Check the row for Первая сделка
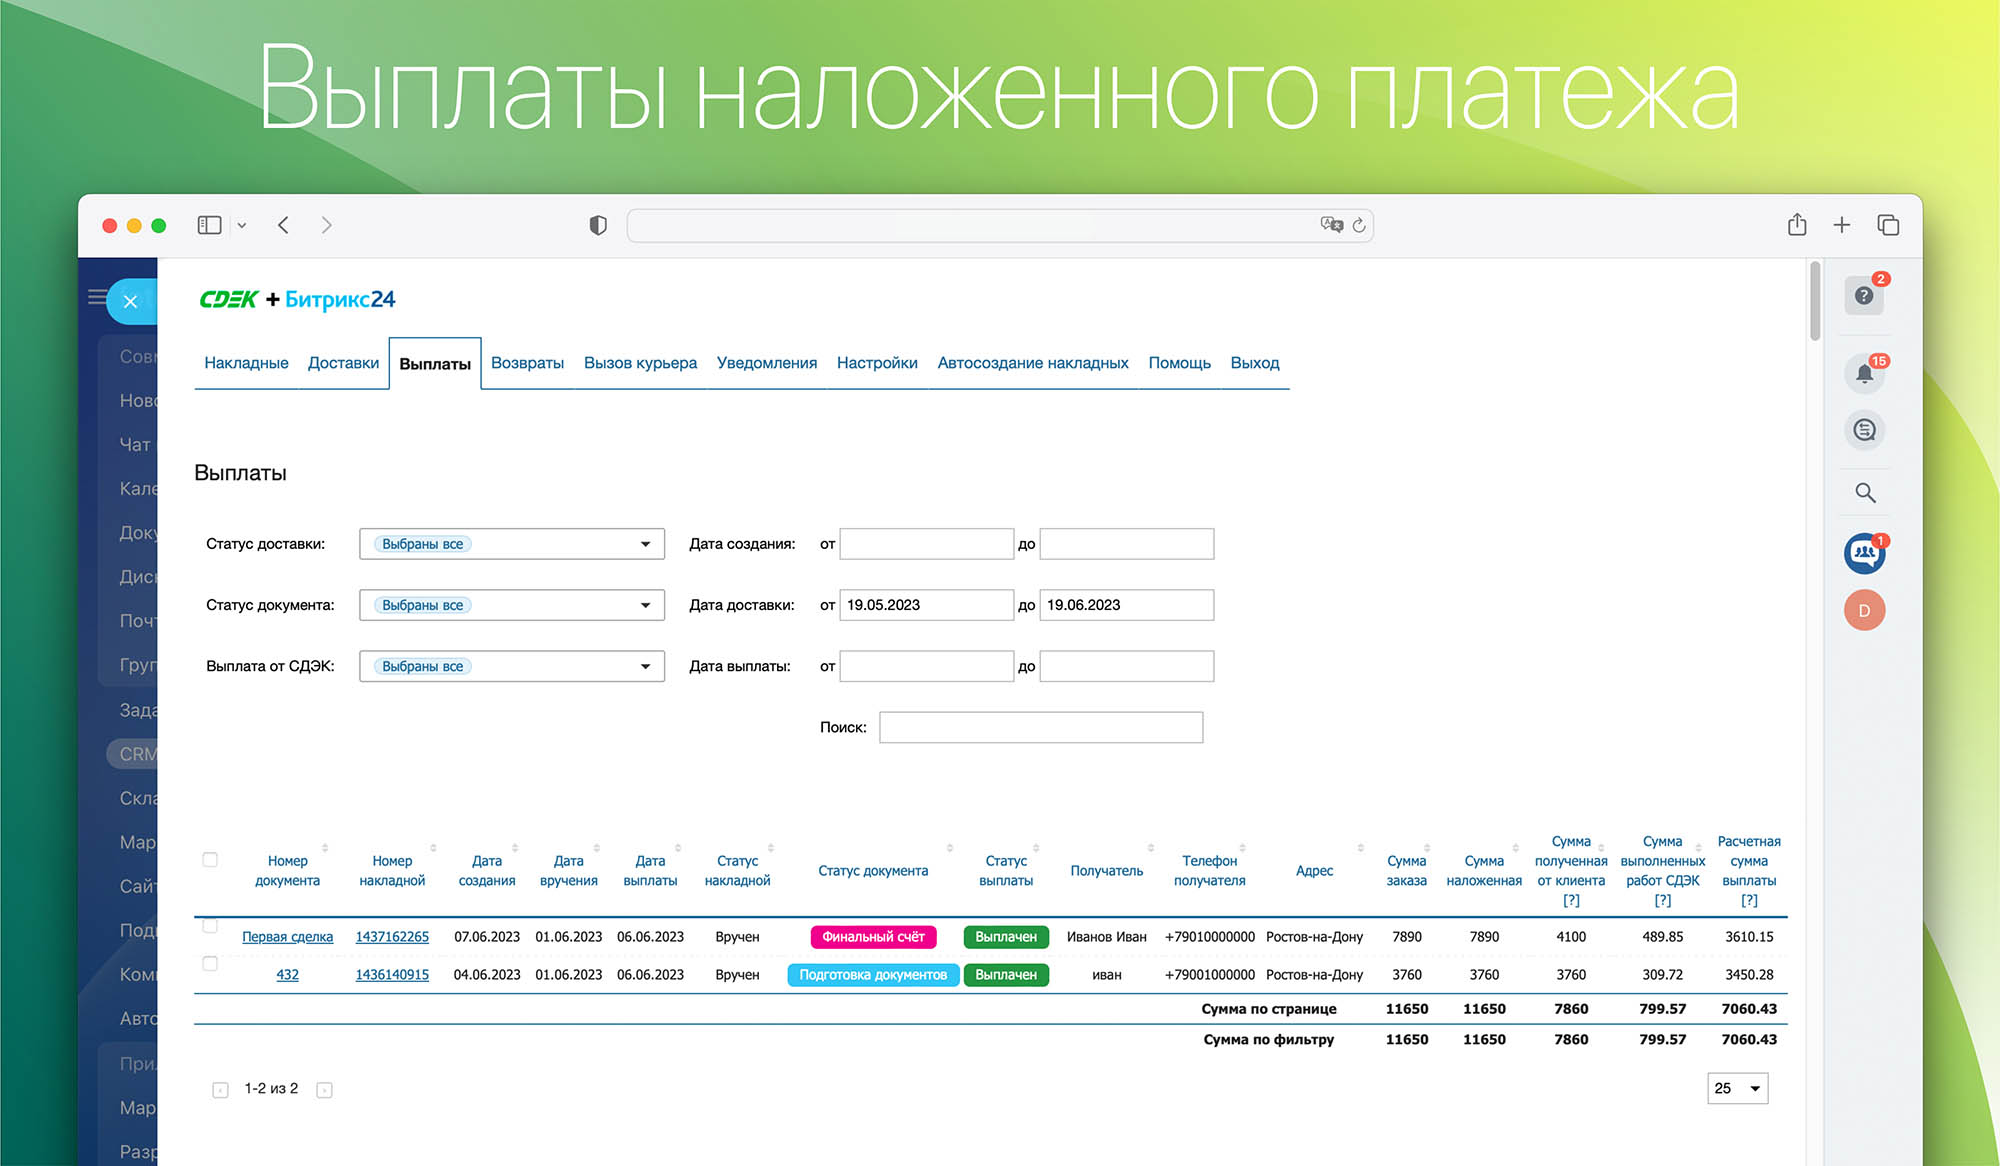 210,926
